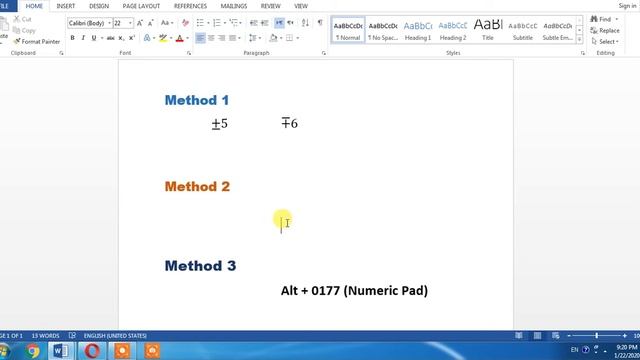Screen dimensions: 640x360
Task: Enable left-to-right text direction
Action: tap(279, 23)
